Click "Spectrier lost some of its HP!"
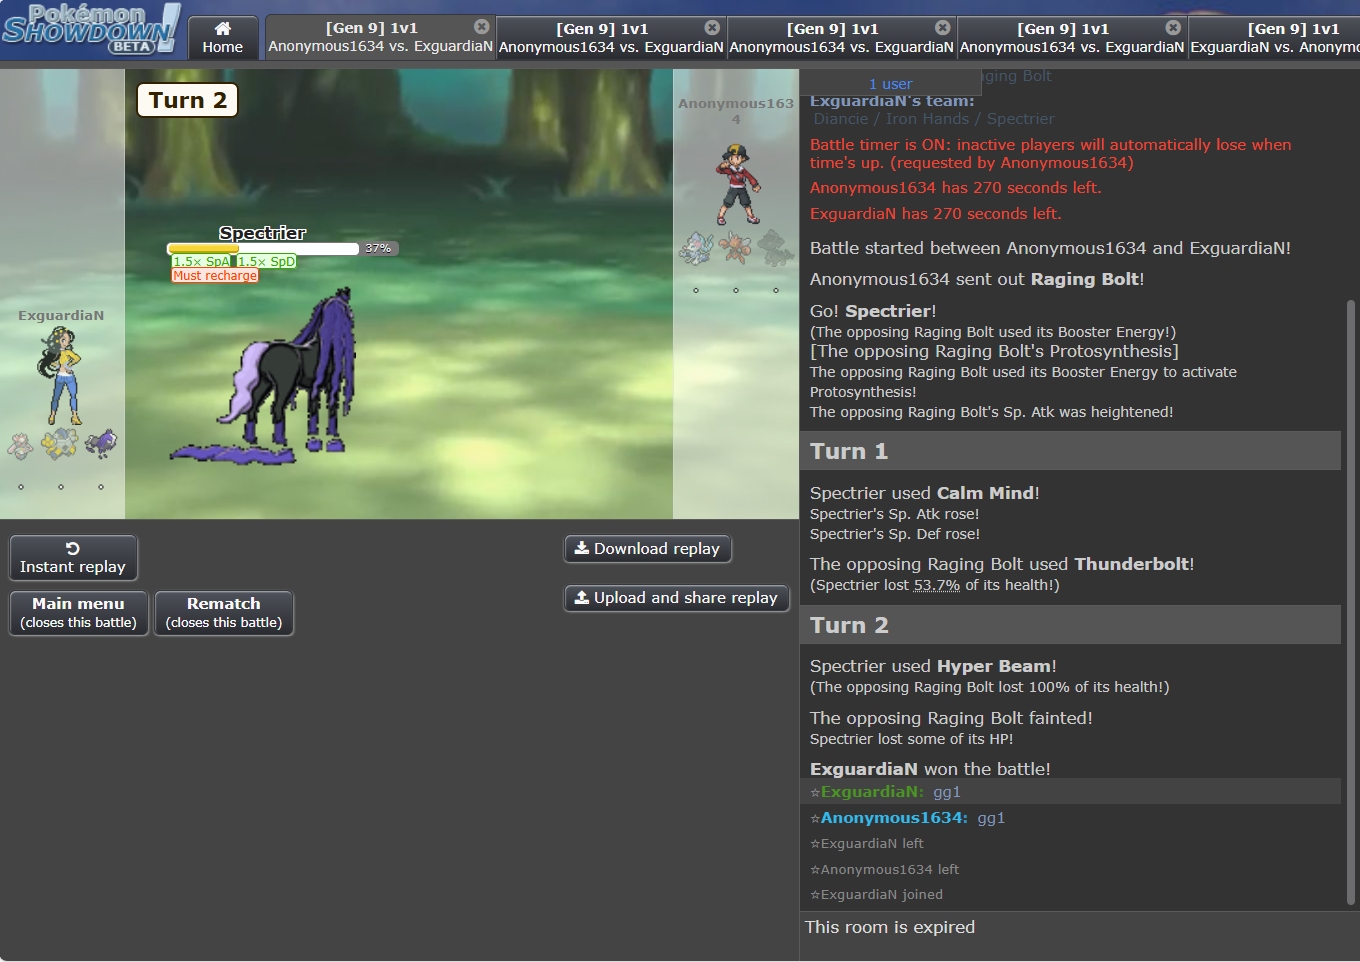 tap(911, 739)
